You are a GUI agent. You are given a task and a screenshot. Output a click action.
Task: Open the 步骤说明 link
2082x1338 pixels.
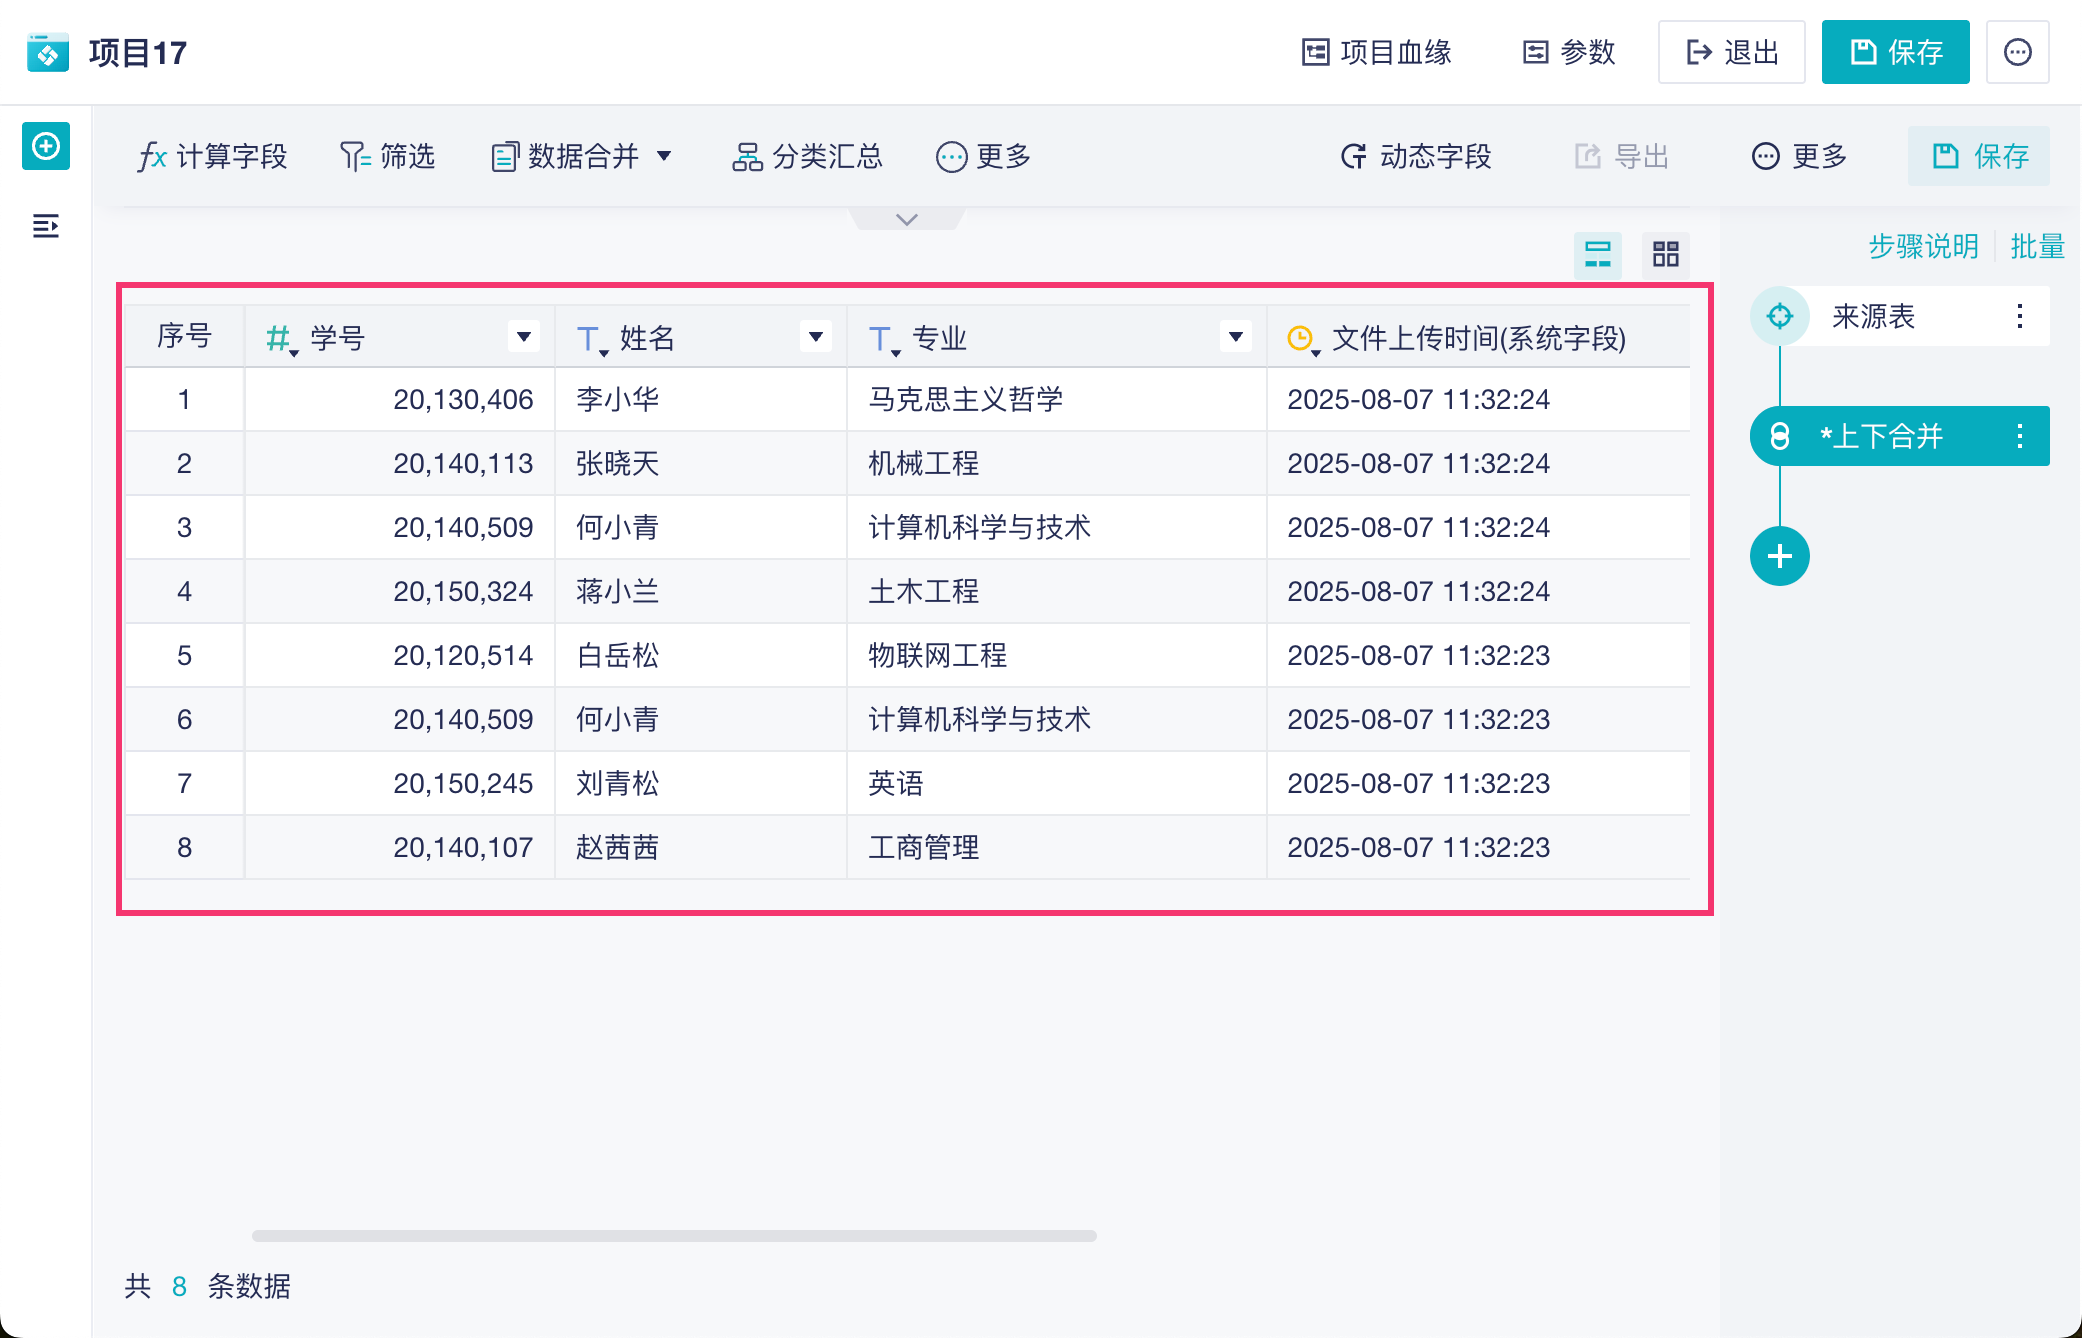1923,246
